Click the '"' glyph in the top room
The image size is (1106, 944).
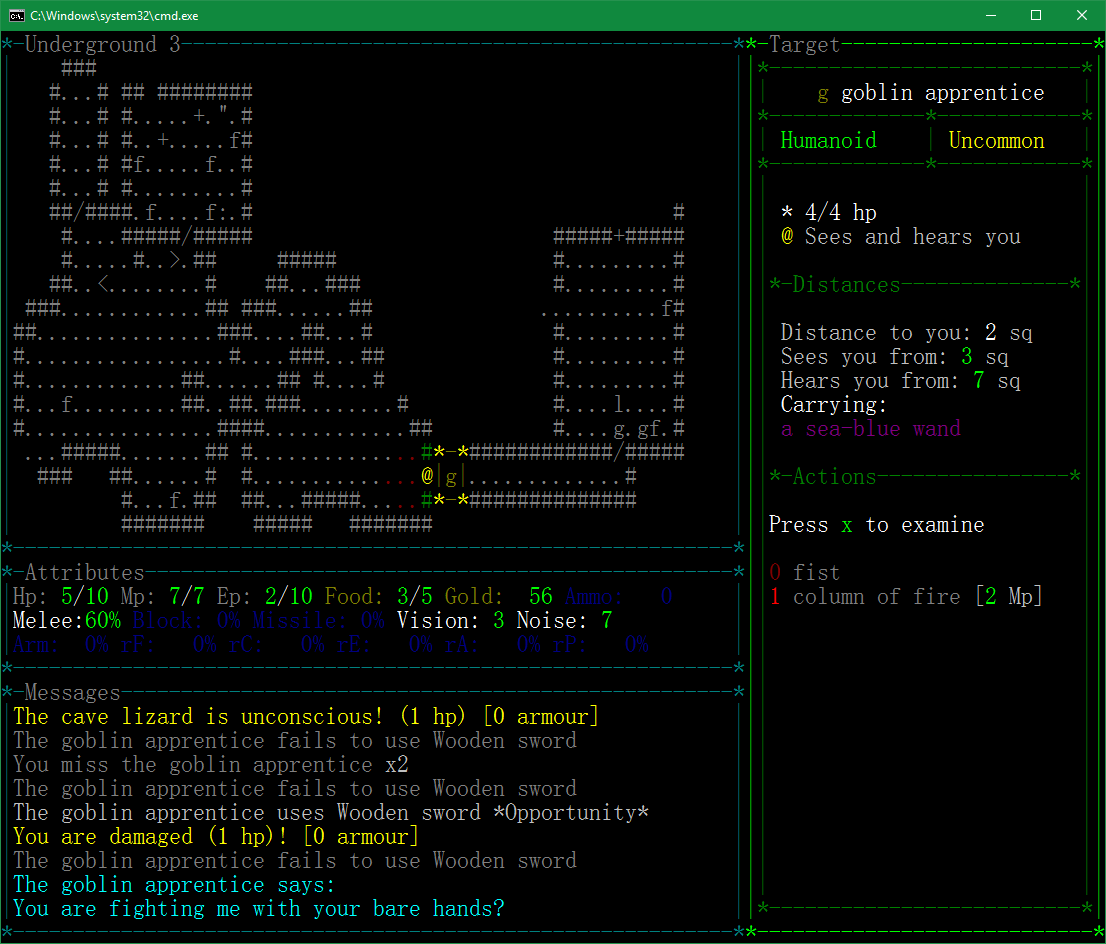pyautogui.click(x=224, y=111)
